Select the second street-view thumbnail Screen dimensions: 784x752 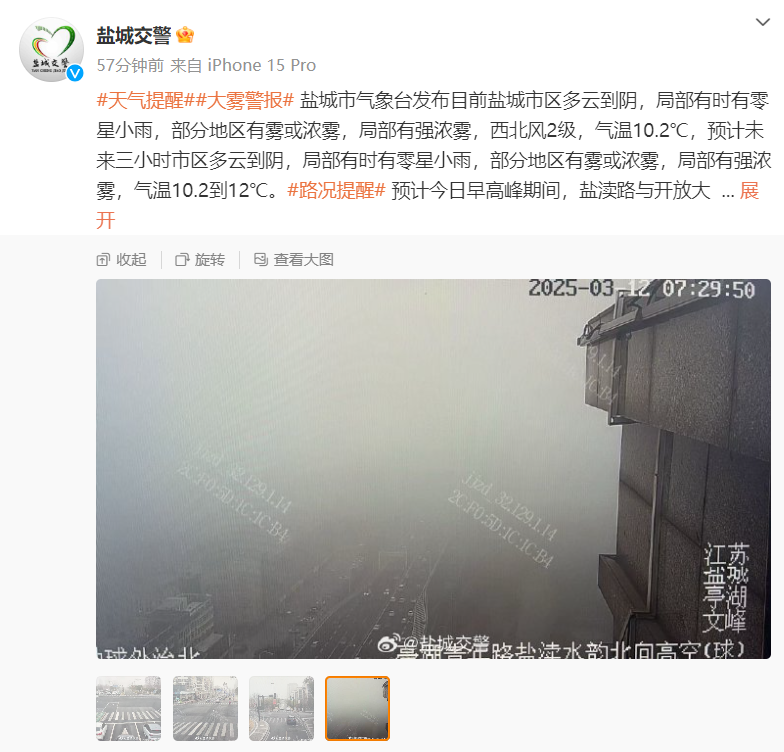pos(206,708)
